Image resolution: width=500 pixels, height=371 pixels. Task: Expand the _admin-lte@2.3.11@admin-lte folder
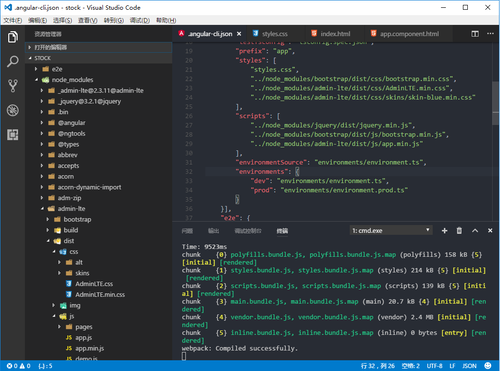(99, 91)
